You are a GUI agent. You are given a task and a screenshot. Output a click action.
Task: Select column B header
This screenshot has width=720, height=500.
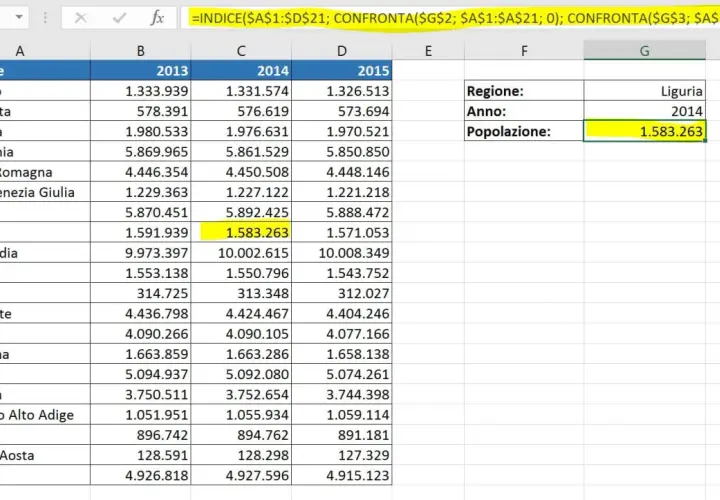tap(141, 51)
